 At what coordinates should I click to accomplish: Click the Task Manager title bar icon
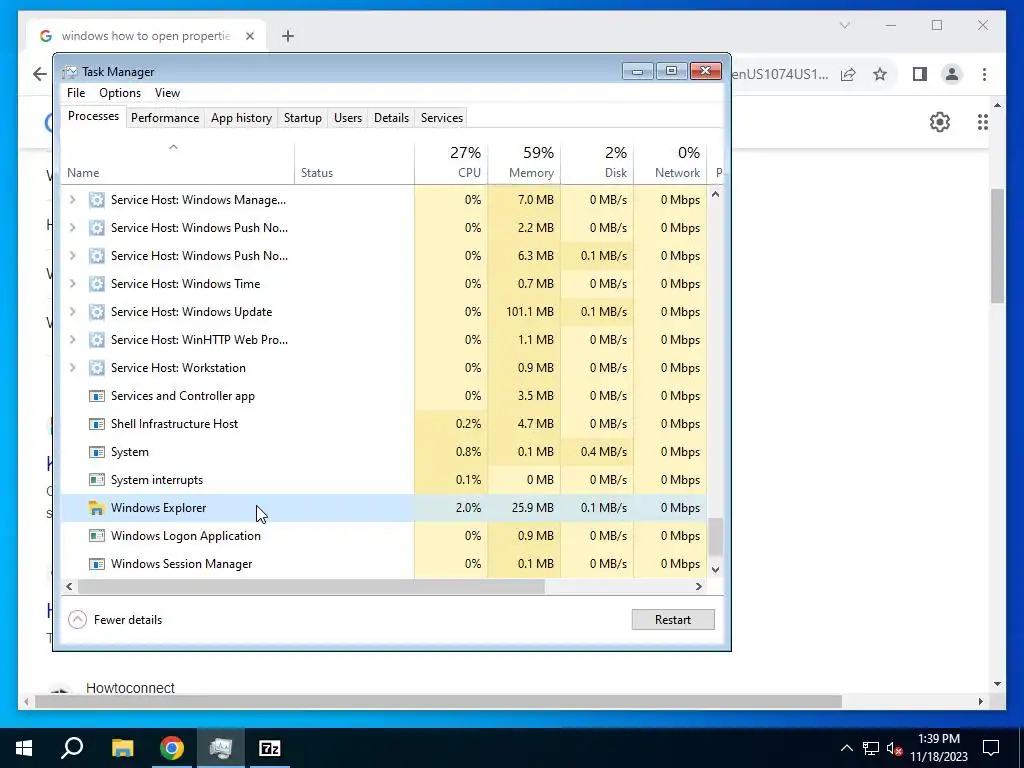[70, 72]
